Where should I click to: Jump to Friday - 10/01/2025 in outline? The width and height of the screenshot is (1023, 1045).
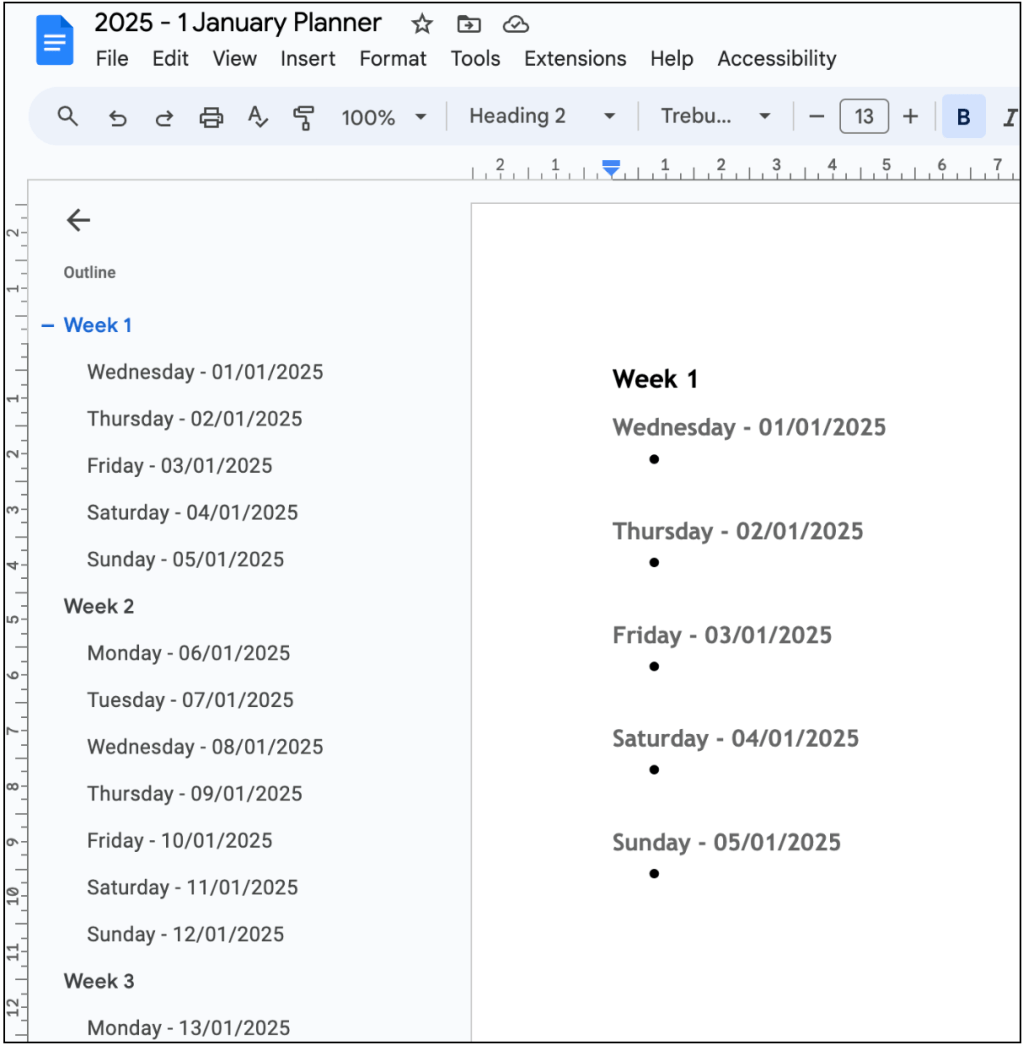click(179, 841)
